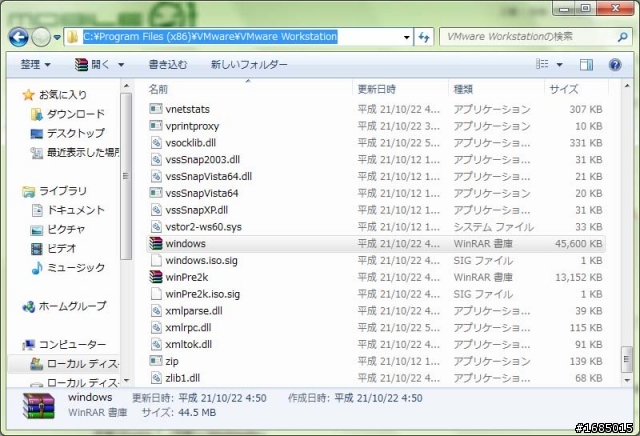Expand the 開く dropdown arrow

(121, 65)
